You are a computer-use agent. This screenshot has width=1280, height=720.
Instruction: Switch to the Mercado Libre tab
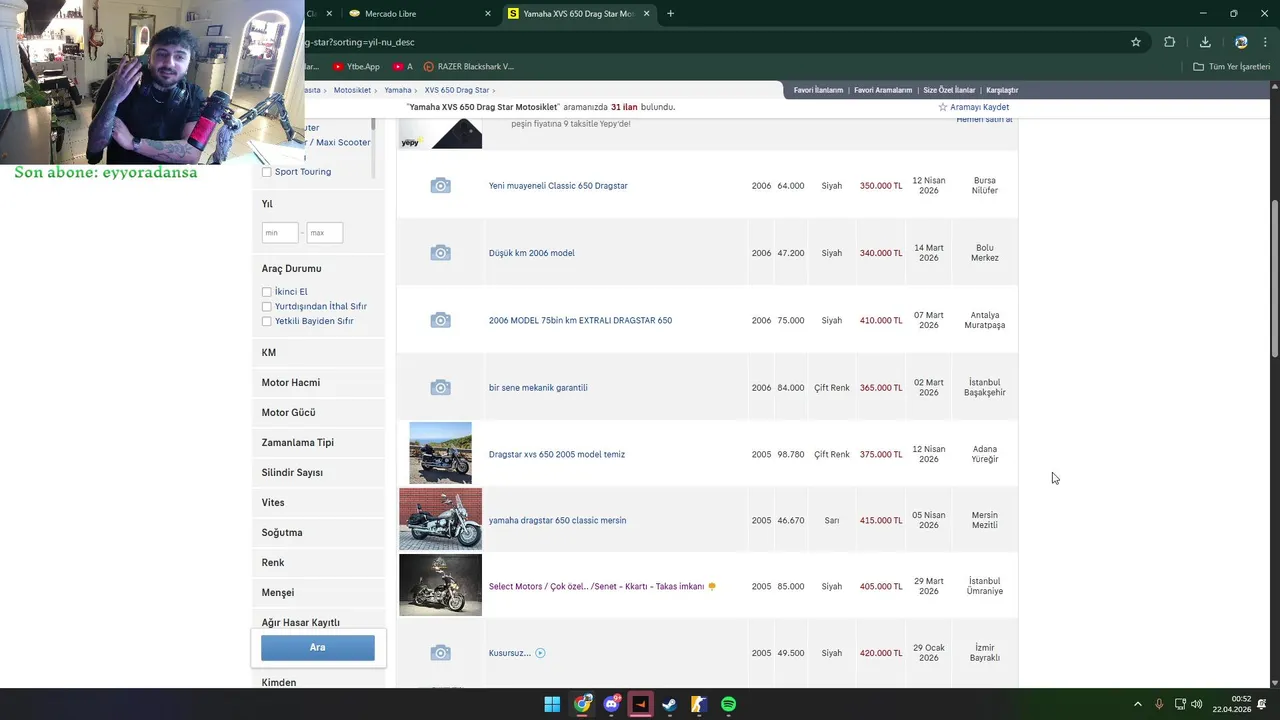[x=419, y=14]
